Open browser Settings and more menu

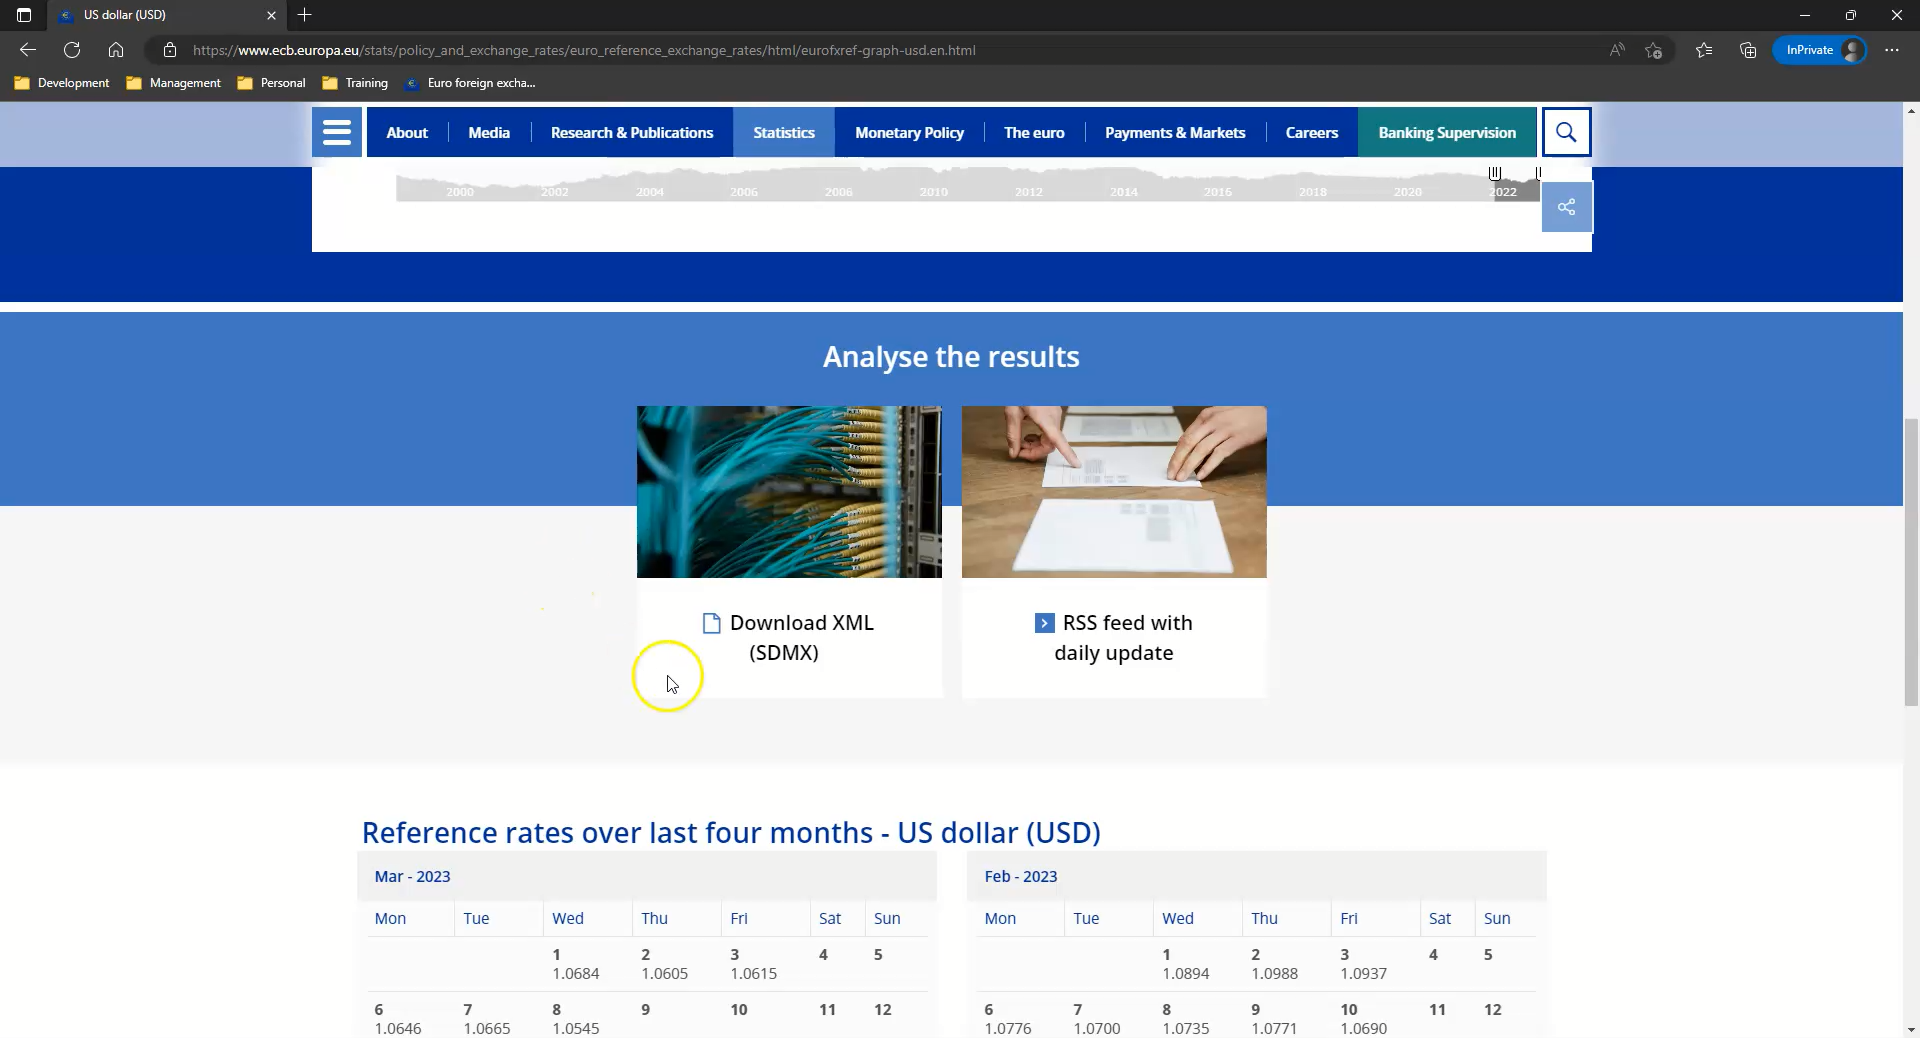(x=1891, y=50)
